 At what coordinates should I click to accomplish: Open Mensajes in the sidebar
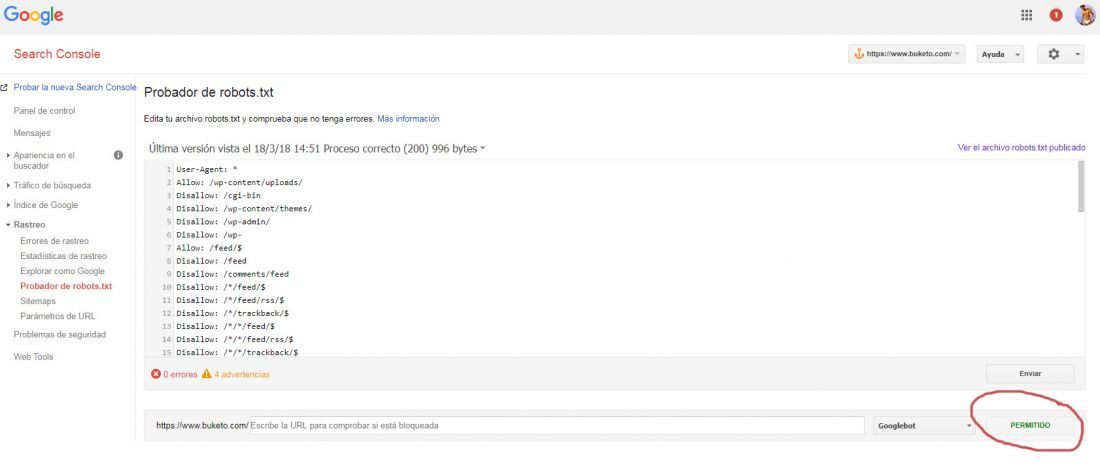point(32,133)
